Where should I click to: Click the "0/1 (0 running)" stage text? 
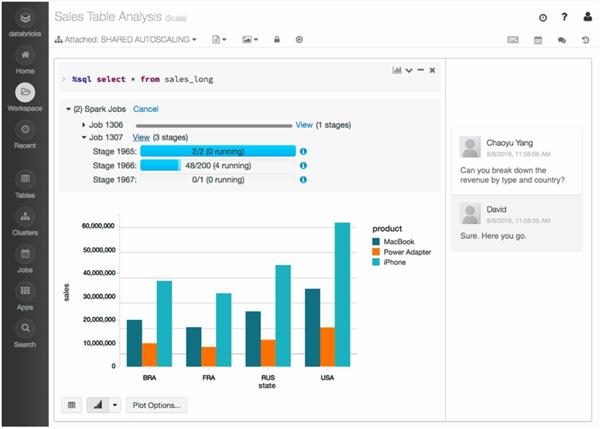click(218, 179)
